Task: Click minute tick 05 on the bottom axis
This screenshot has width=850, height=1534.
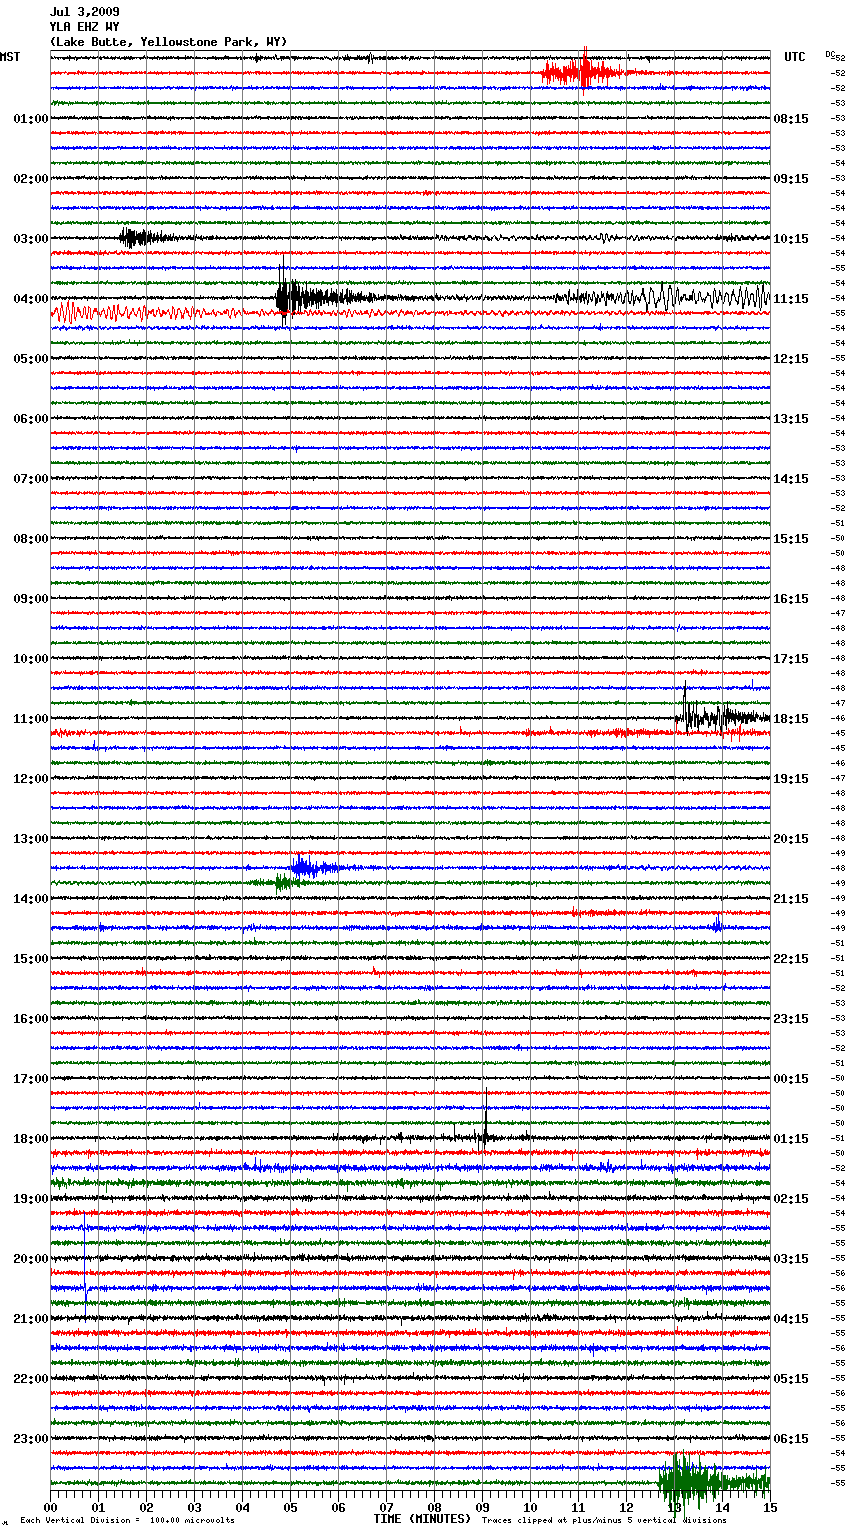Action: 290,1507
